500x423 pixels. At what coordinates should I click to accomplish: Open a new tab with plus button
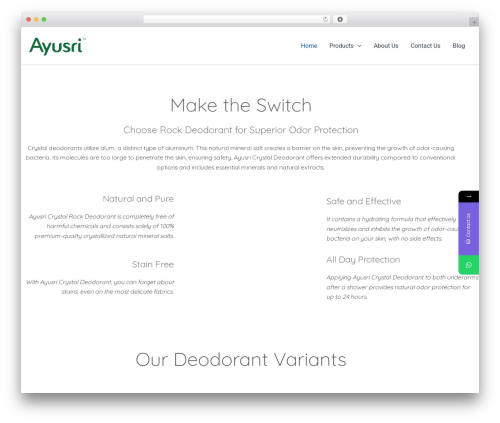(474, 22)
